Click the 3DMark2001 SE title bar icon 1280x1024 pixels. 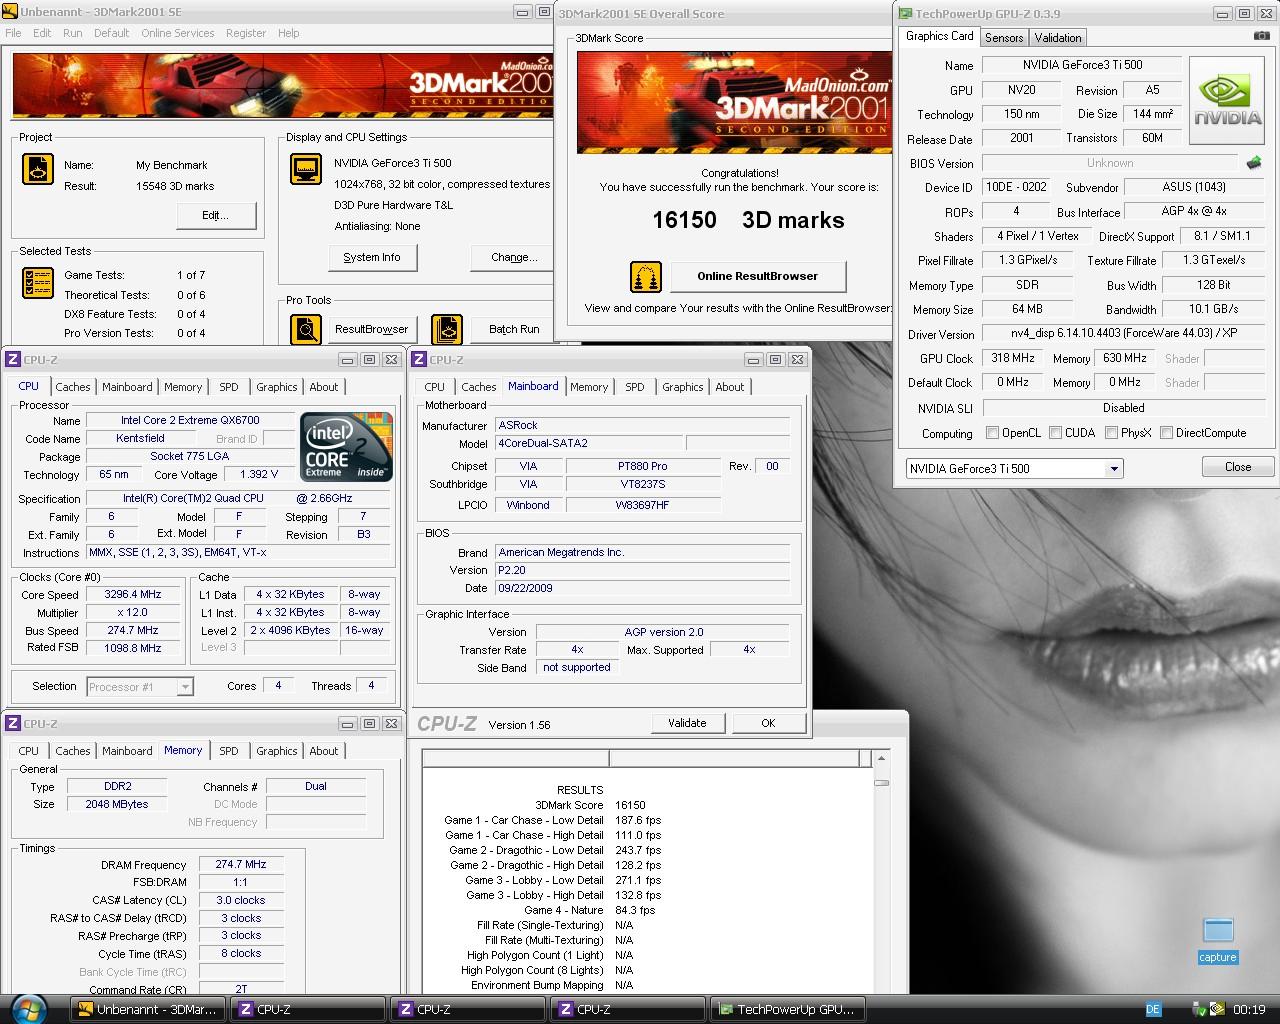coord(11,12)
